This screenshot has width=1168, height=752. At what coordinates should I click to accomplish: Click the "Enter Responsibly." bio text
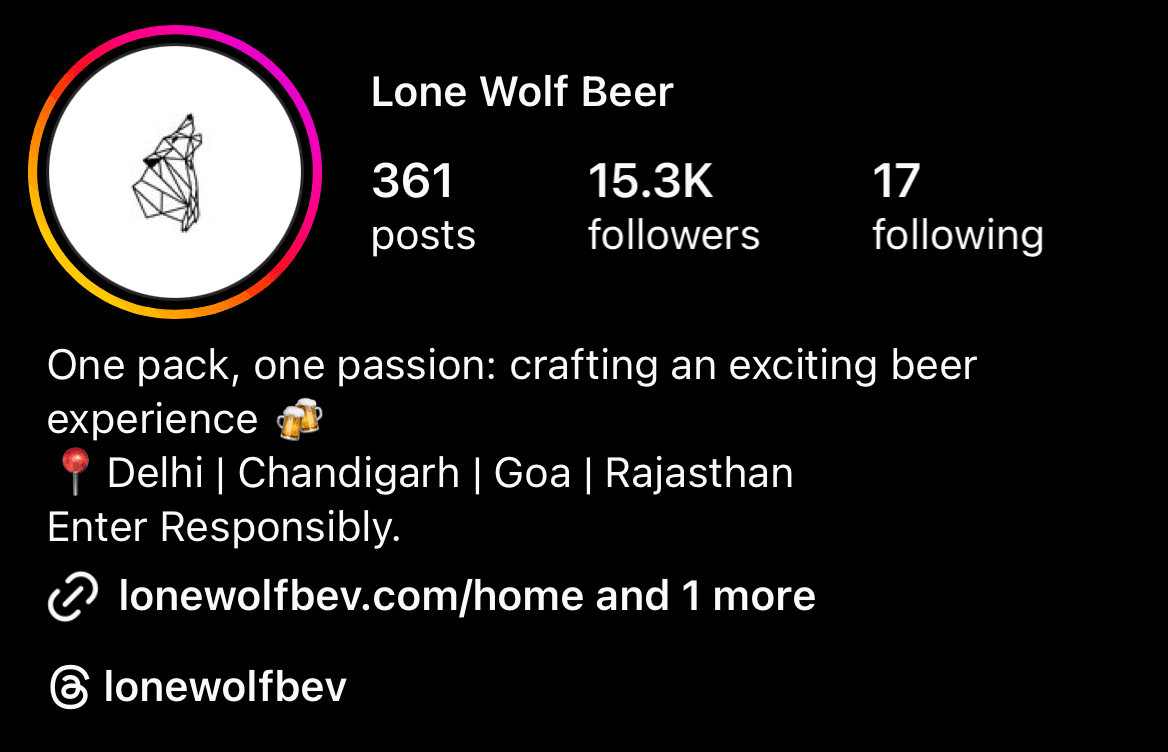pyautogui.click(x=223, y=527)
